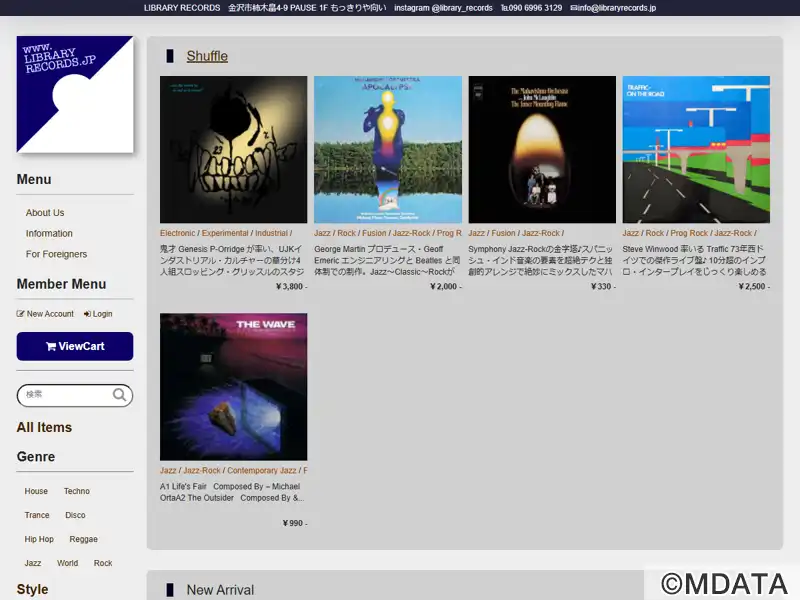The width and height of the screenshot is (800, 600).
Task: Click the ¥2,000 price
Action: click(445, 286)
